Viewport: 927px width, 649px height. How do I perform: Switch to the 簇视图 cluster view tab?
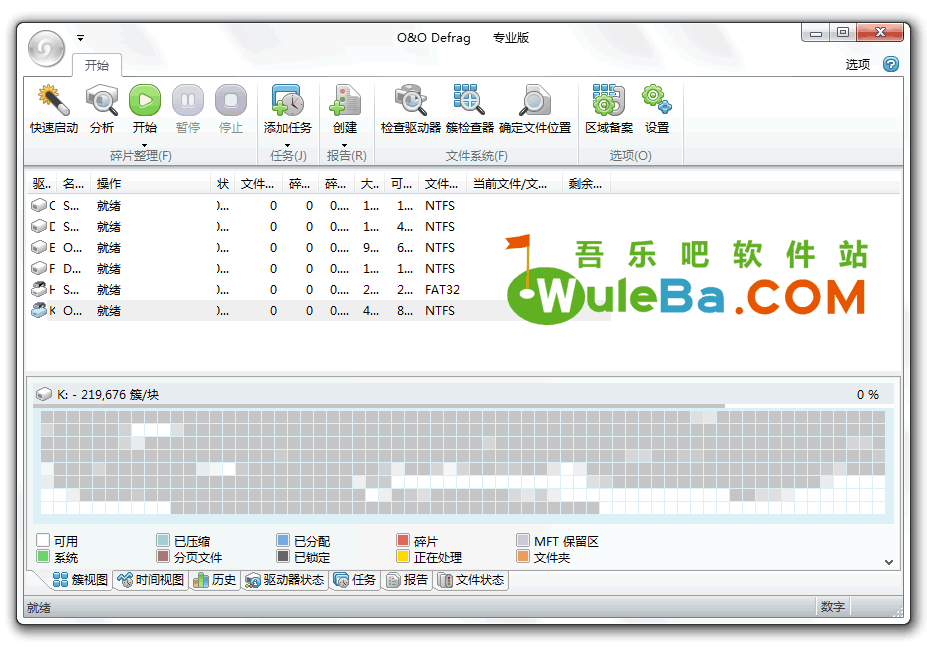pos(80,580)
